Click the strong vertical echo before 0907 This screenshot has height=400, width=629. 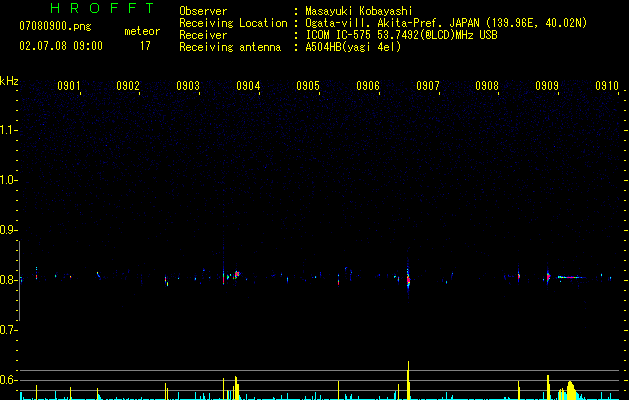click(x=408, y=277)
